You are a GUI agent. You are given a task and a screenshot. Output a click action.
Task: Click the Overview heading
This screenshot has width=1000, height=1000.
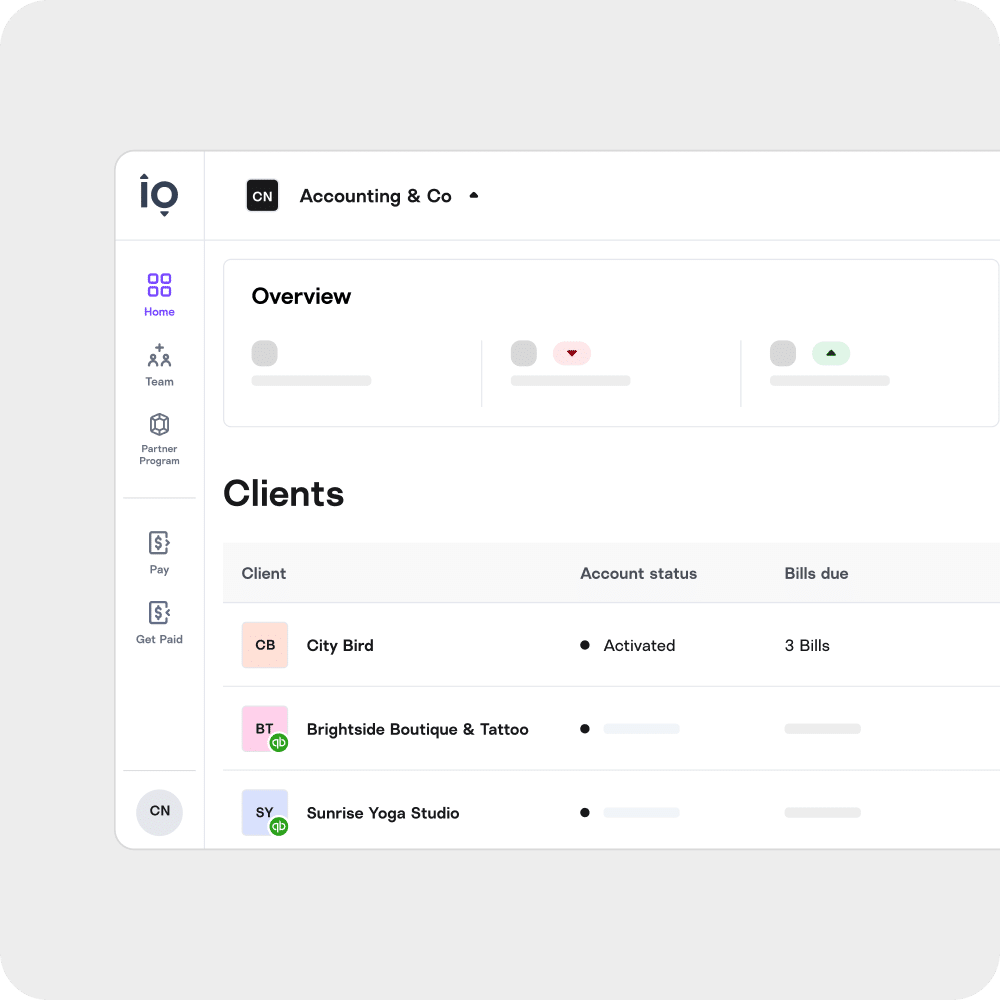pos(301,296)
